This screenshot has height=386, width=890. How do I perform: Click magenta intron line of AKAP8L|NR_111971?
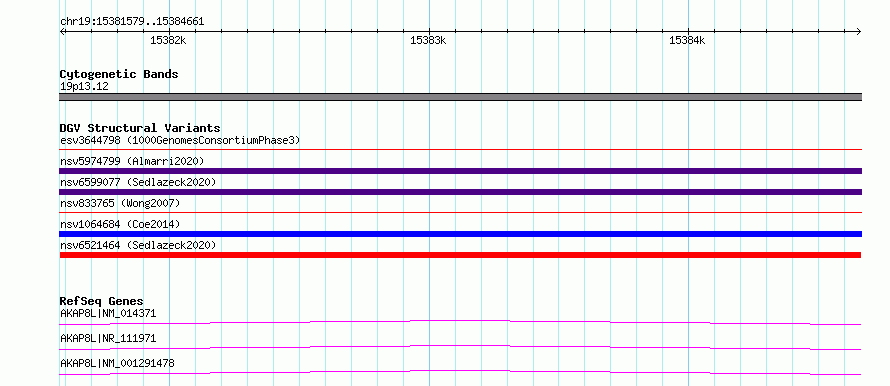tap(461, 347)
